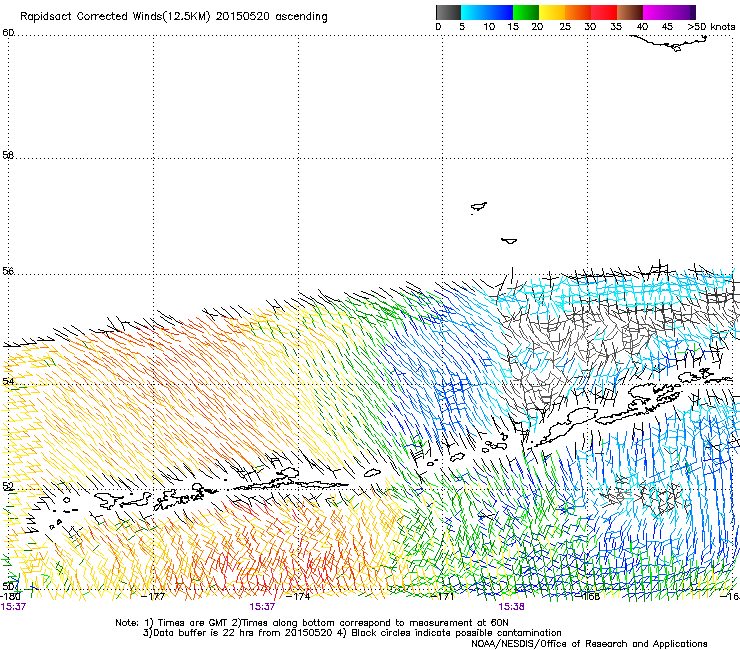Click the "52" latitude label
Viewport: 740px width, 650px height.
tap(8, 486)
